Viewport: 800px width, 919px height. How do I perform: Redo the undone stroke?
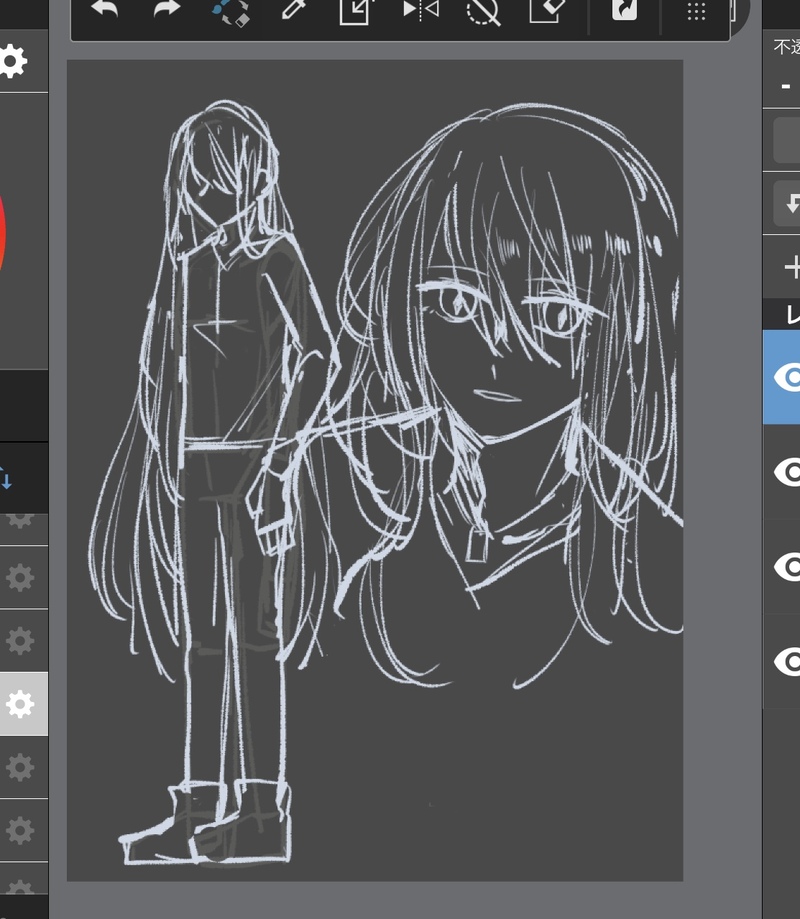[x=167, y=9]
